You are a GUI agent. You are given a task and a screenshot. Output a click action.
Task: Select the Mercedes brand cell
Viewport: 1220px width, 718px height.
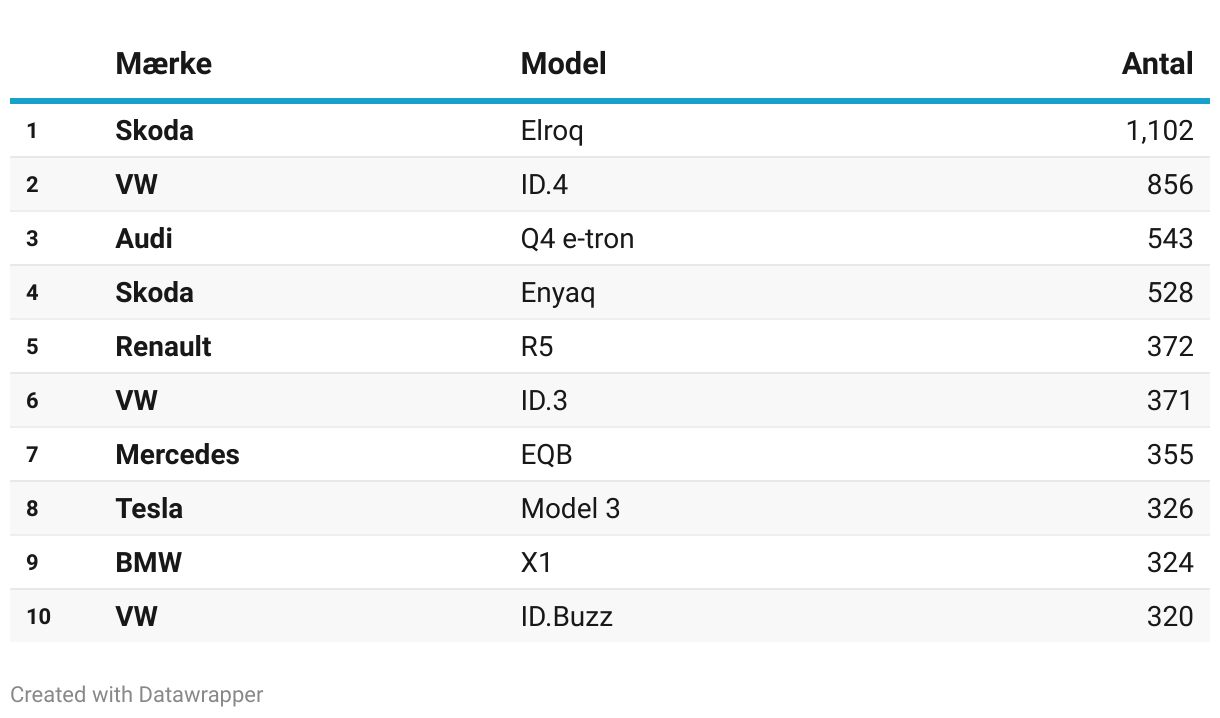177,455
